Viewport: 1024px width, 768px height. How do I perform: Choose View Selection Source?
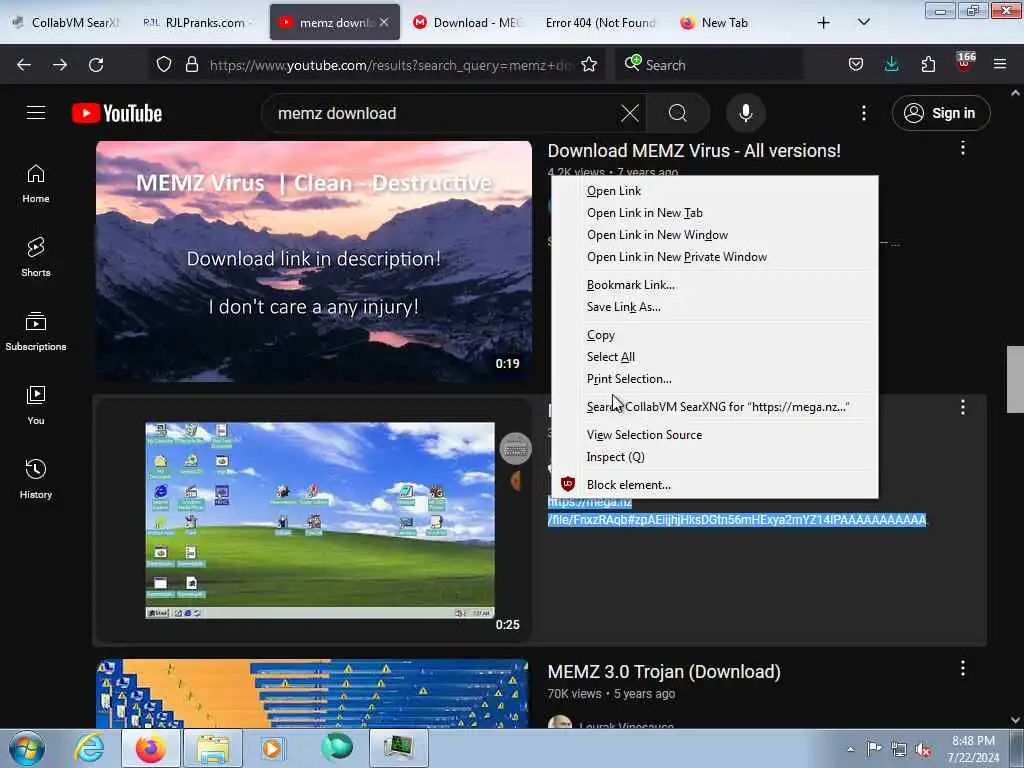(x=715, y=435)
